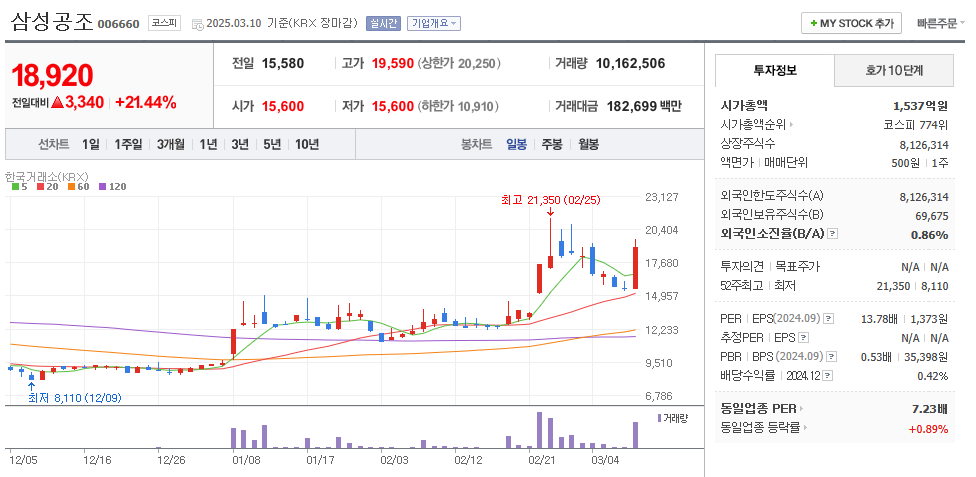Click the 실시간 badge button
Viewport: 976px width, 477px height.
click(x=383, y=24)
